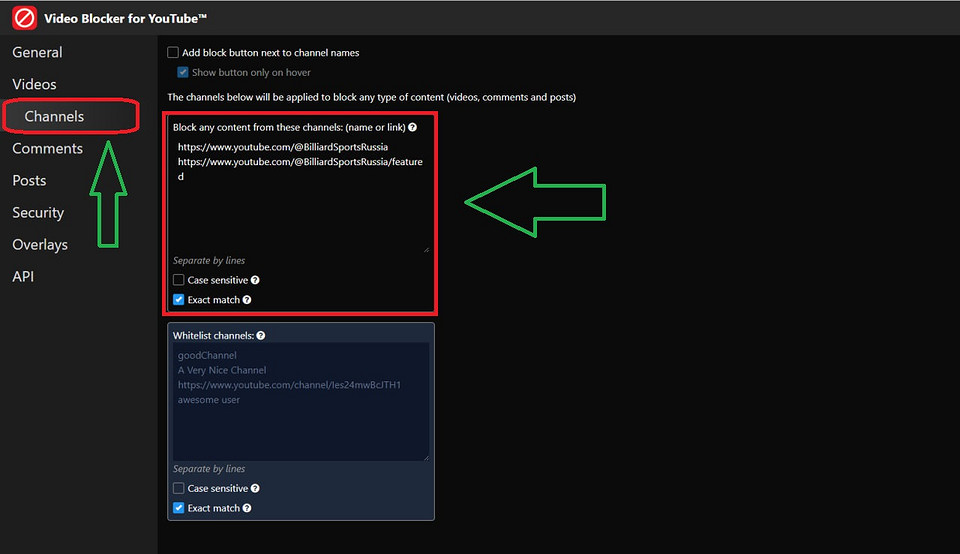Uncheck Exact match under Whitelist channels
Screen dimensions: 960x554
[179, 508]
